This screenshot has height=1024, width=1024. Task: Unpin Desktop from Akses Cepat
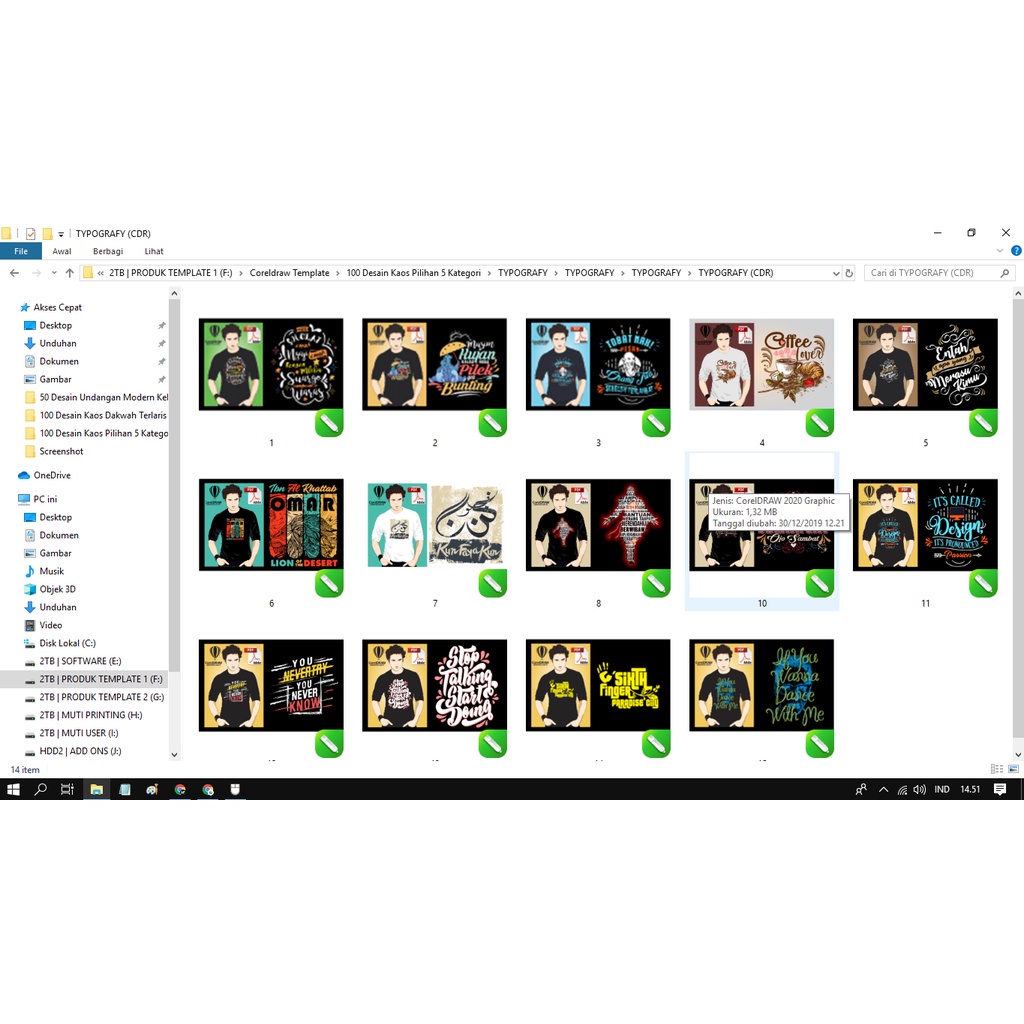[162, 326]
